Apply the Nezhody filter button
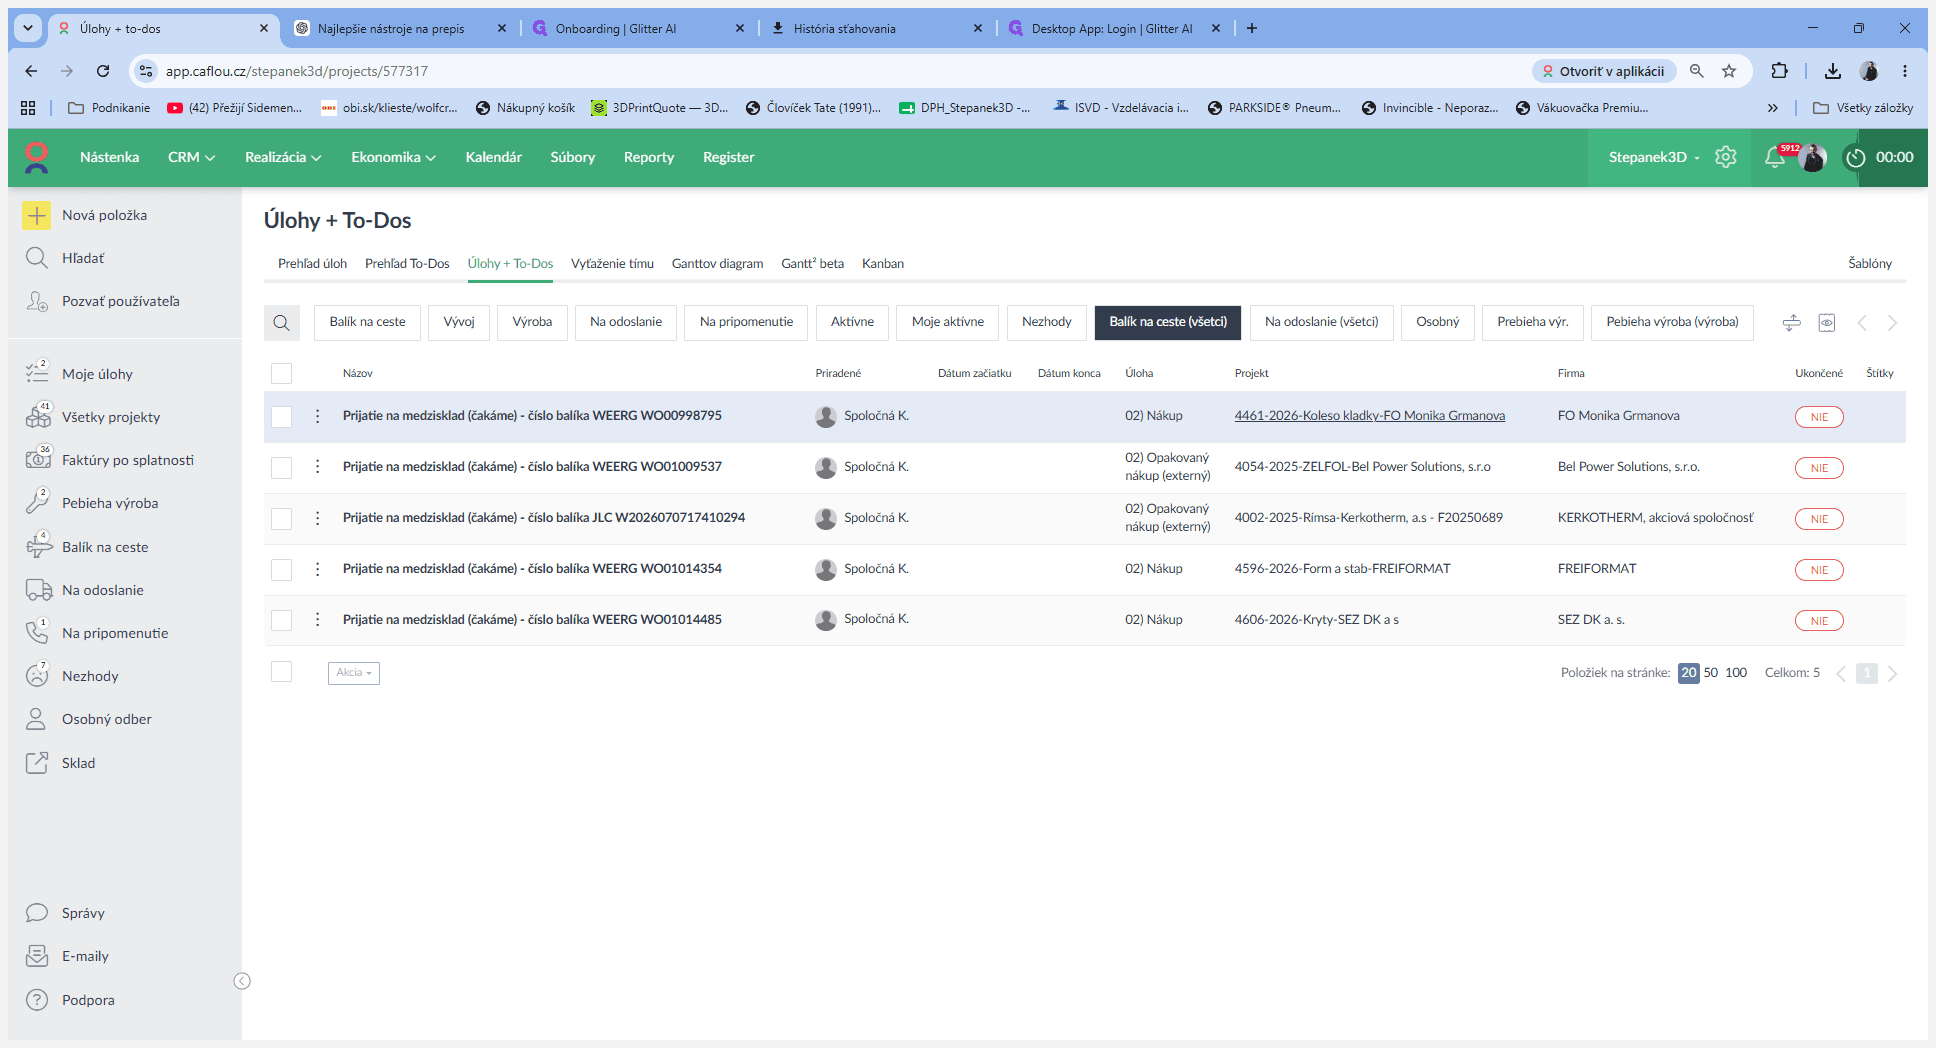This screenshot has width=1936, height=1048. tap(1046, 322)
